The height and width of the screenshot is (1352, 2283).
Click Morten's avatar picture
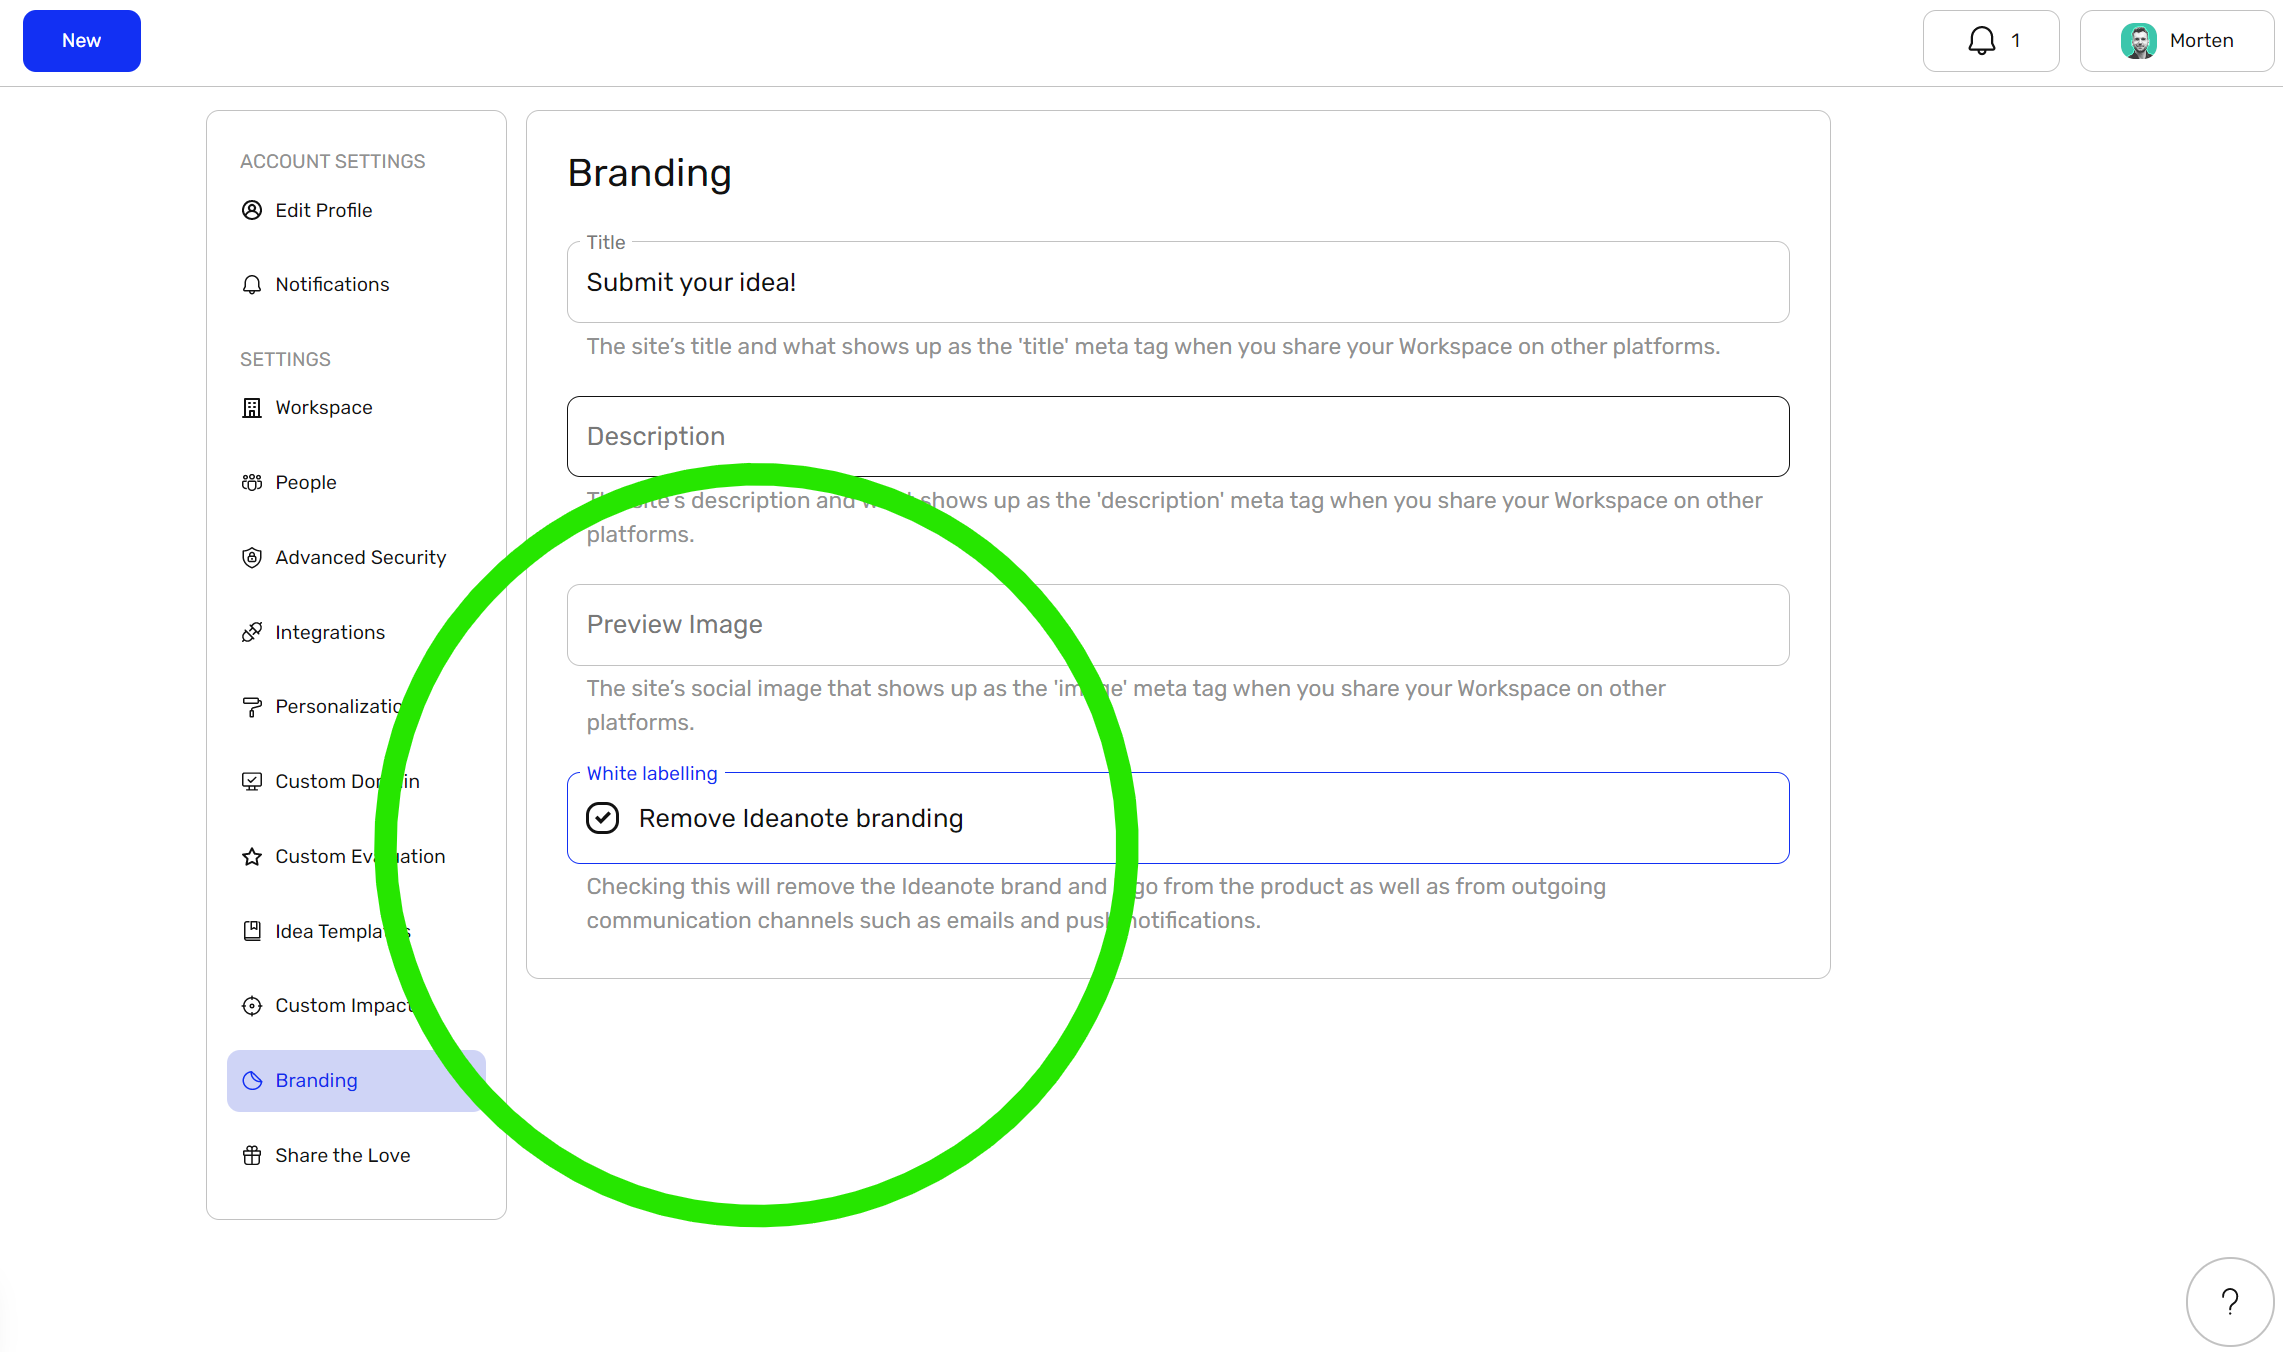point(2138,41)
